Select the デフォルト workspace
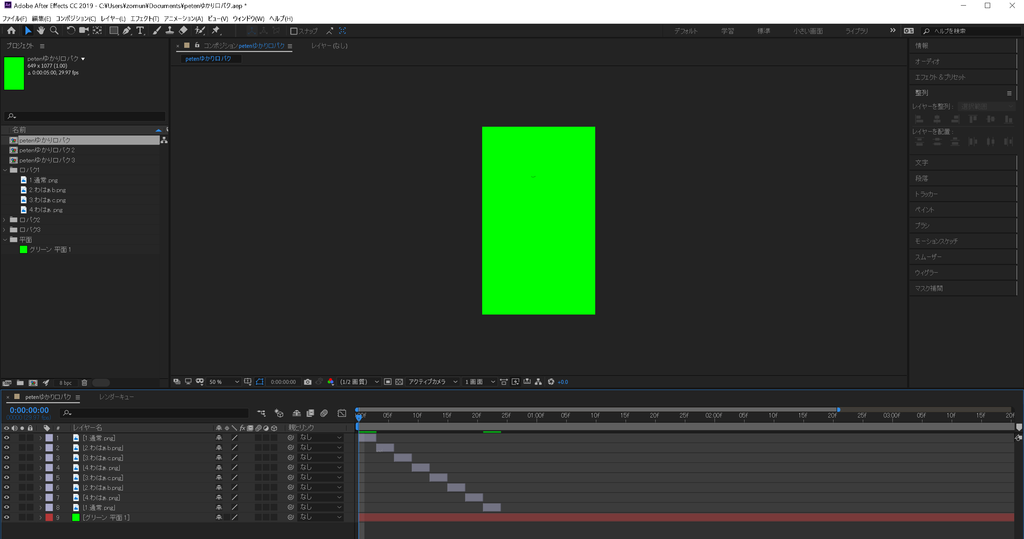Image resolution: width=1024 pixels, height=539 pixels. 686,31
